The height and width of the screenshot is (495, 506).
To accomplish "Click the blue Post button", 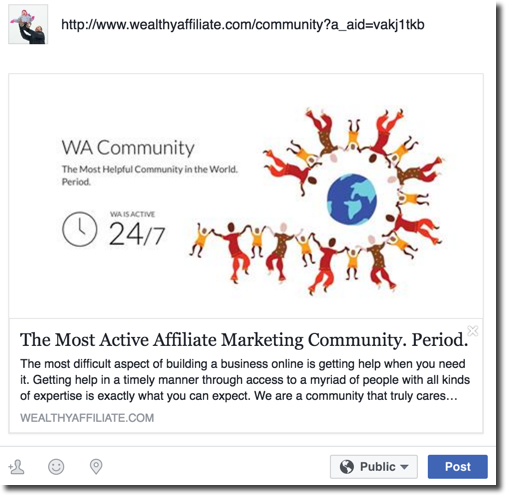I will coord(458,467).
